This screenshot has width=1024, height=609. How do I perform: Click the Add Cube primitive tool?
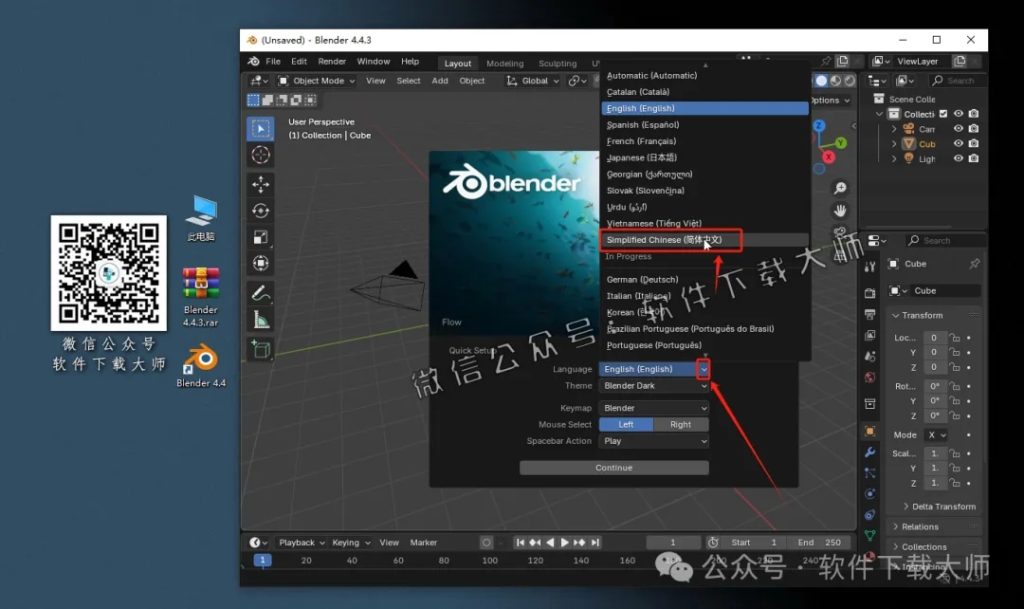pos(260,346)
